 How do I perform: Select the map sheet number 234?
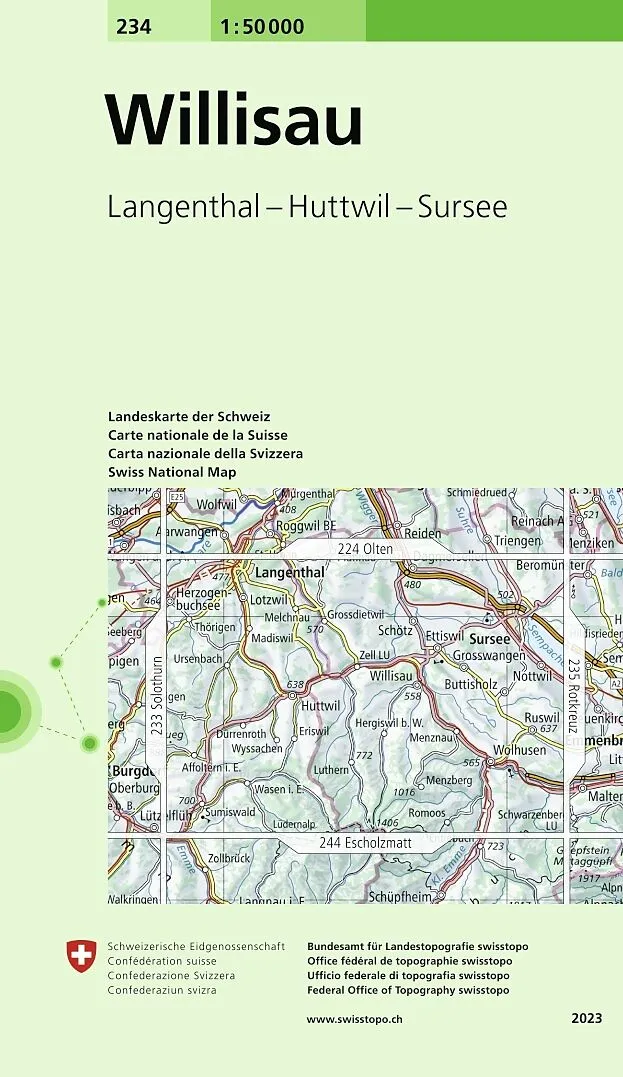coord(134,27)
